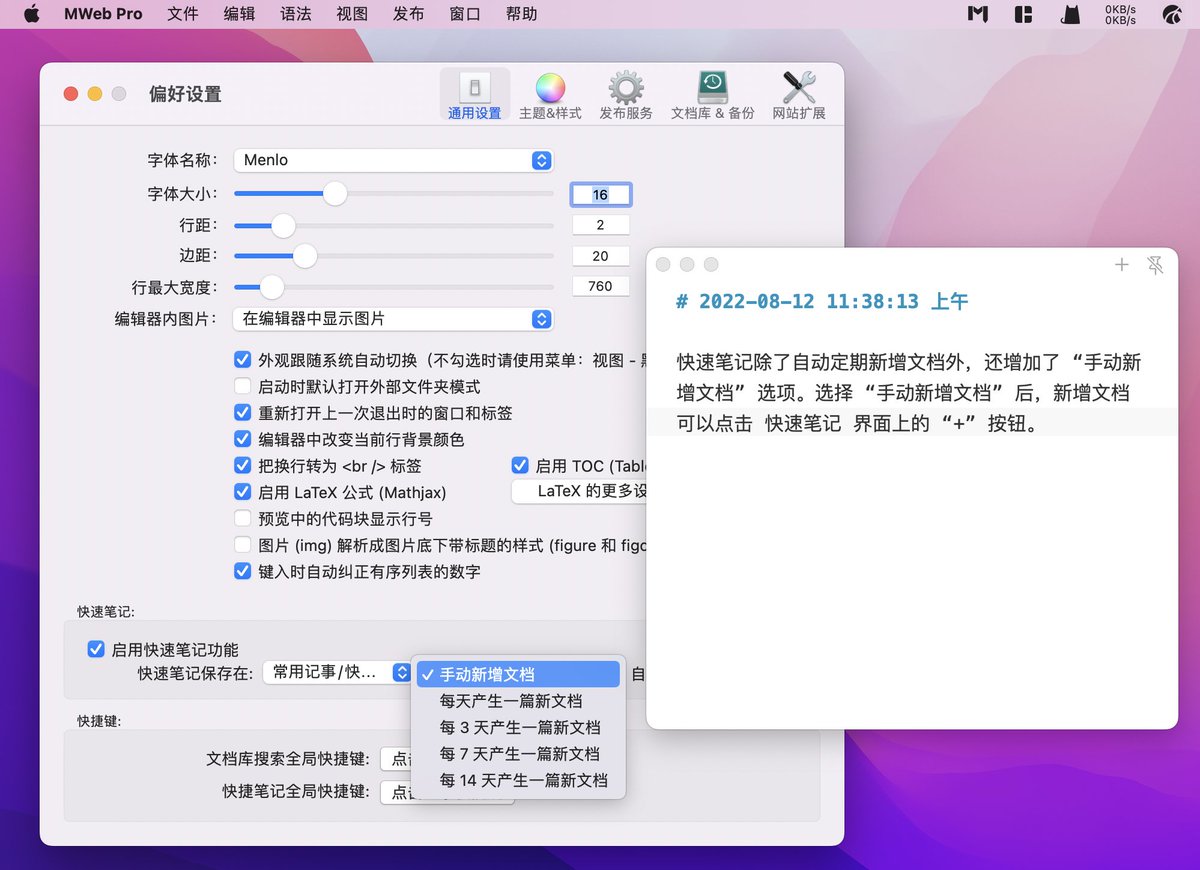Click the split-panel icon in the menu bar
Image resolution: width=1200 pixels, height=870 pixels.
[x=1023, y=14]
